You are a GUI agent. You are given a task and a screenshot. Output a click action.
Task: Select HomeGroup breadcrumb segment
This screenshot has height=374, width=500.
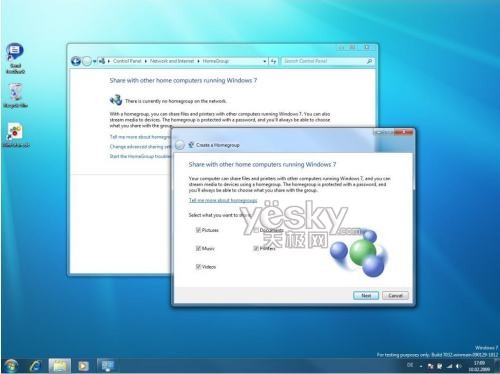(x=216, y=61)
